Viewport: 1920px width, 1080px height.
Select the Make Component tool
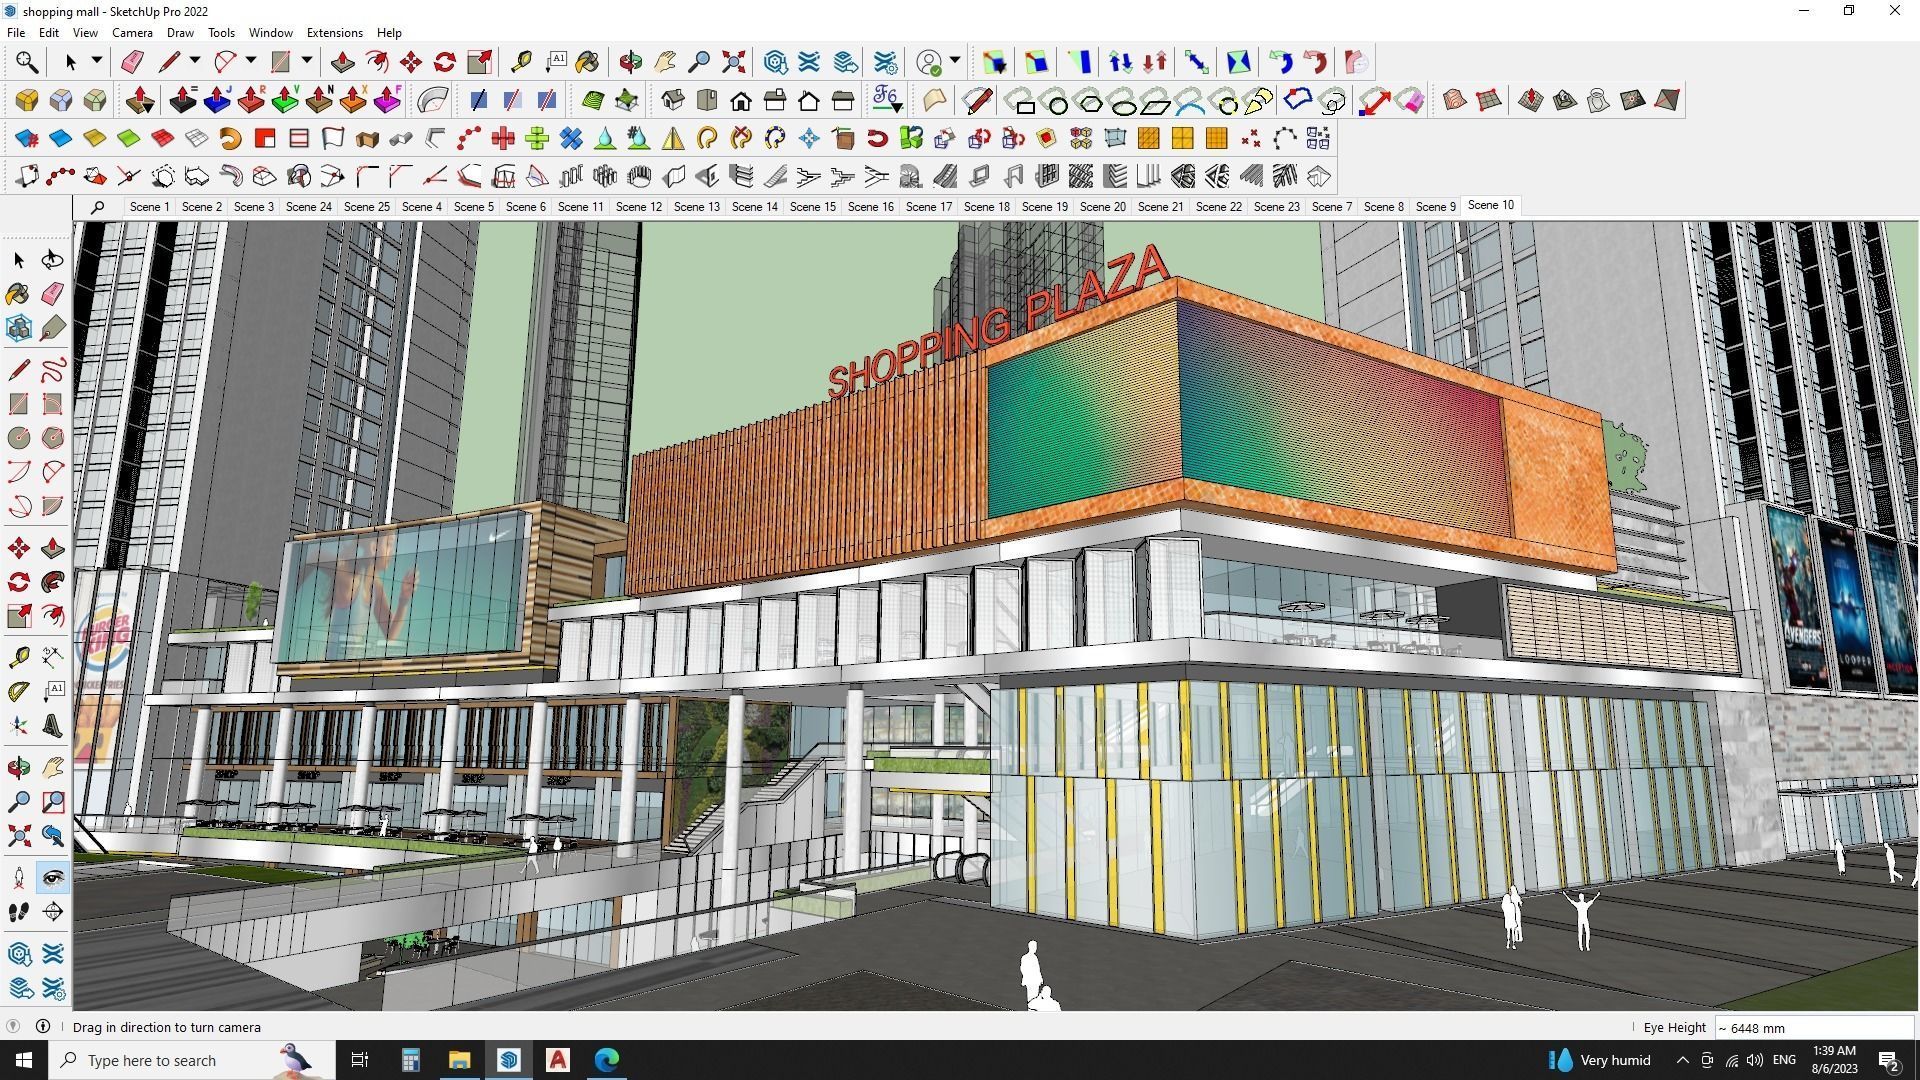coord(19,328)
